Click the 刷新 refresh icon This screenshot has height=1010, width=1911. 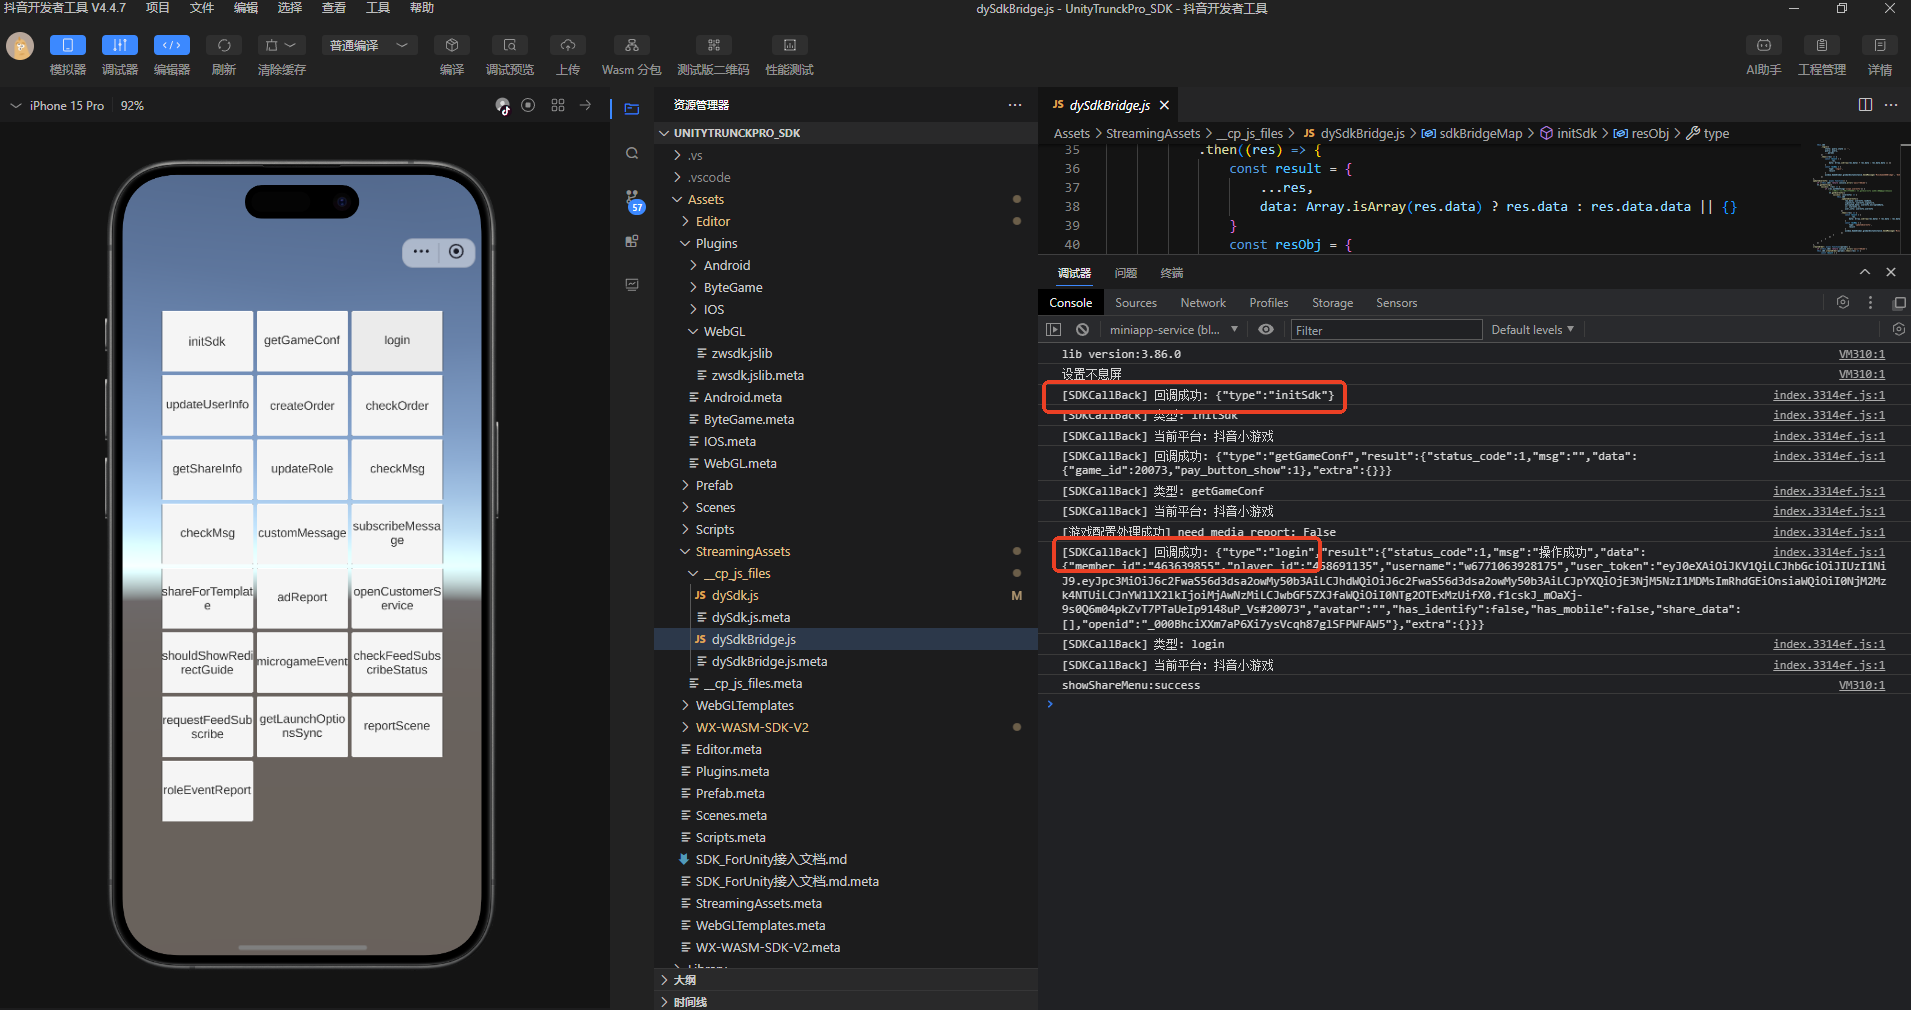pos(224,46)
